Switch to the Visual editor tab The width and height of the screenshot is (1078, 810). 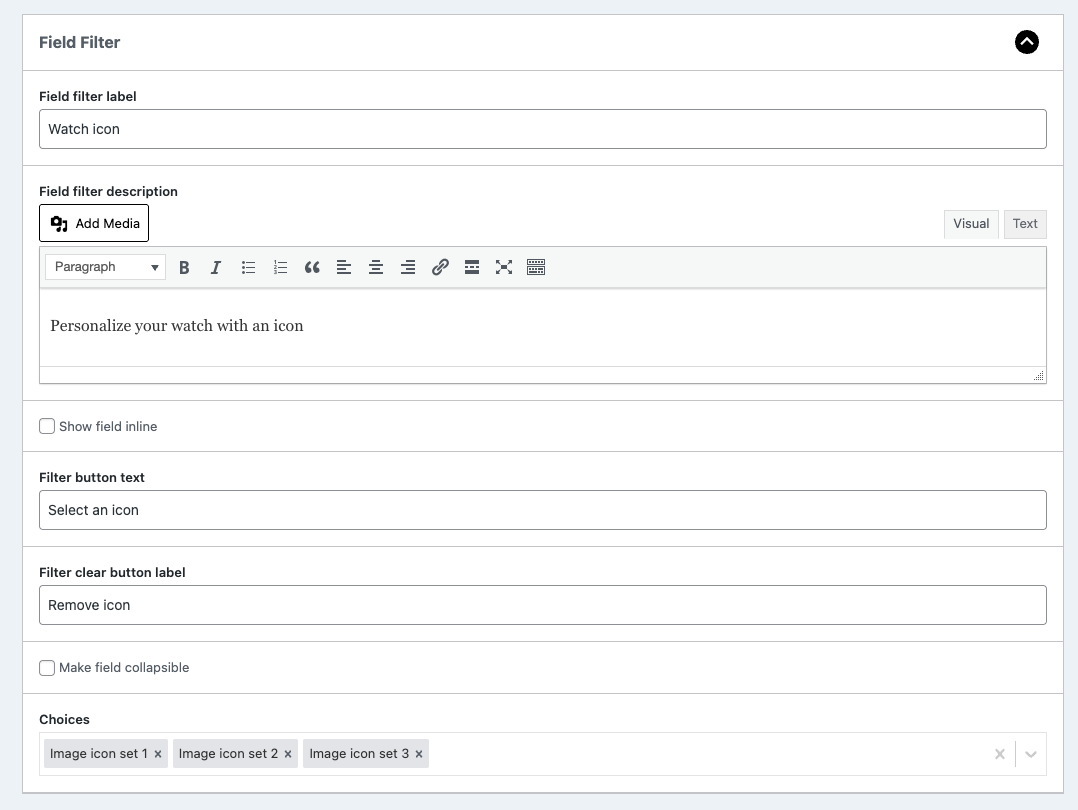pos(970,224)
